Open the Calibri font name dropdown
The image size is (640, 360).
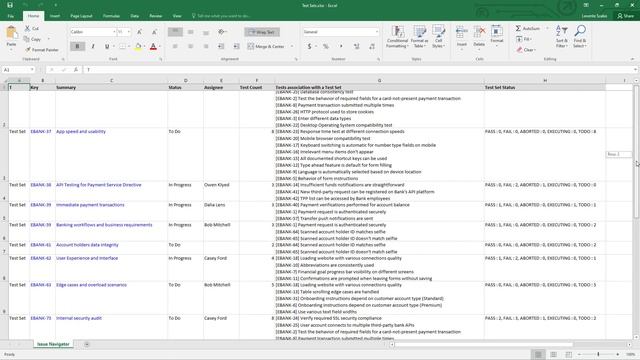click(114, 32)
